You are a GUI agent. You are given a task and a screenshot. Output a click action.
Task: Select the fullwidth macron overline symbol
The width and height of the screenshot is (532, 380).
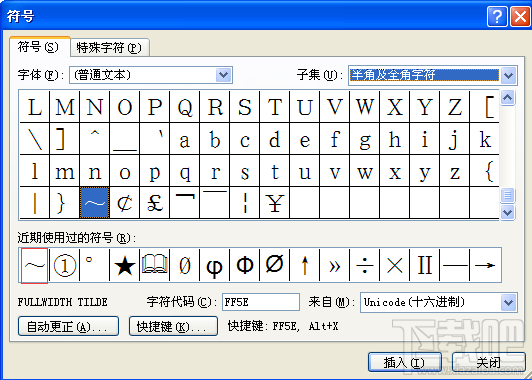pyautogui.click(x=214, y=203)
